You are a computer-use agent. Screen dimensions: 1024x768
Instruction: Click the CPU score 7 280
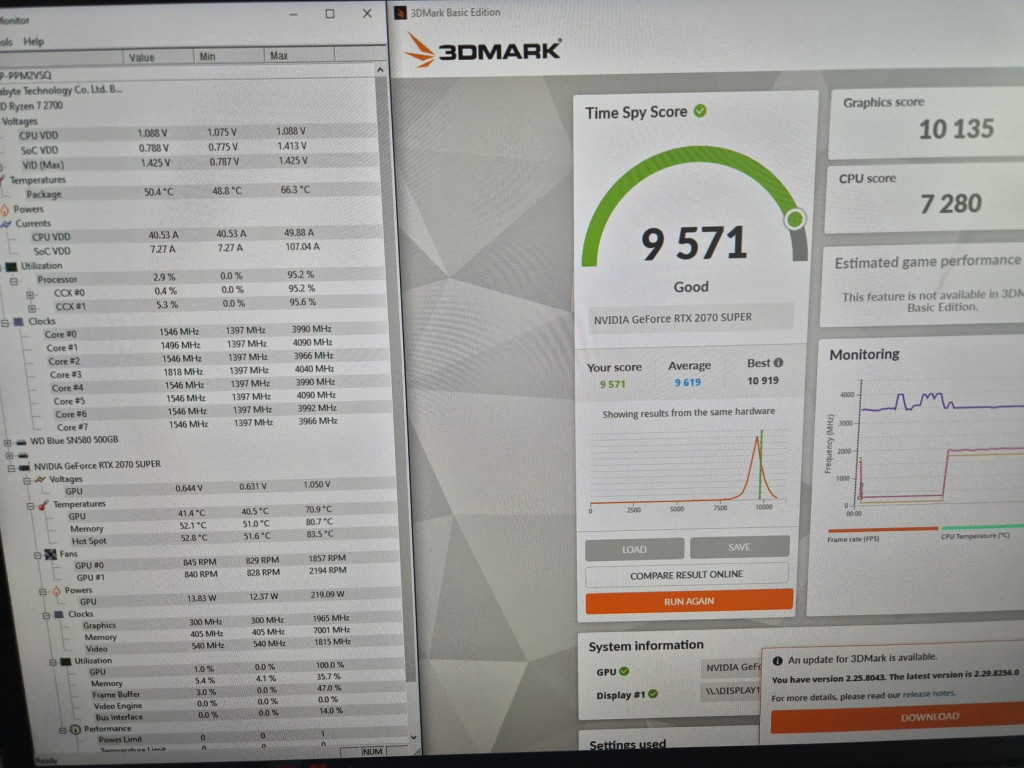(x=951, y=204)
